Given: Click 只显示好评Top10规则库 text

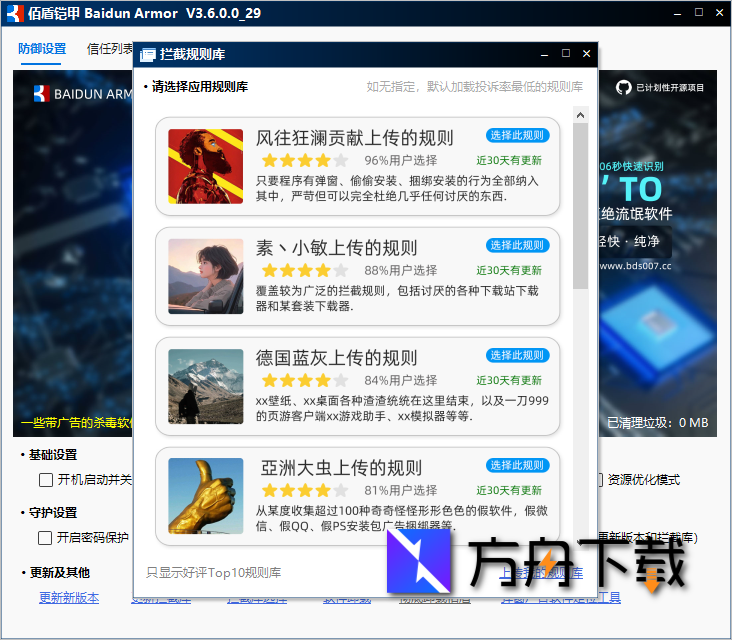Looking at the screenshot, I should click(213, 573).
